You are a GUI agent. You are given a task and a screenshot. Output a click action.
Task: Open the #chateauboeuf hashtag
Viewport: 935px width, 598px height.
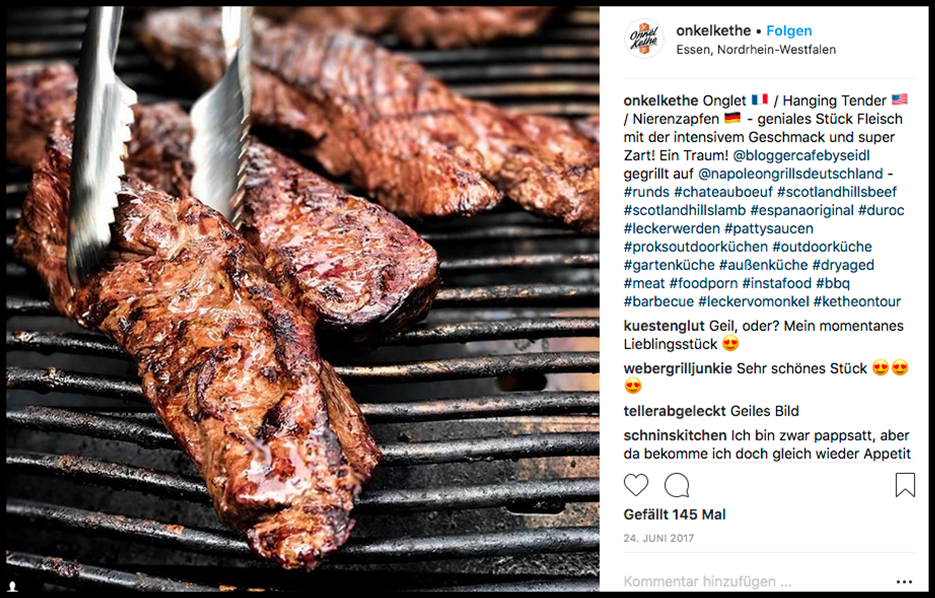[723, 192]
